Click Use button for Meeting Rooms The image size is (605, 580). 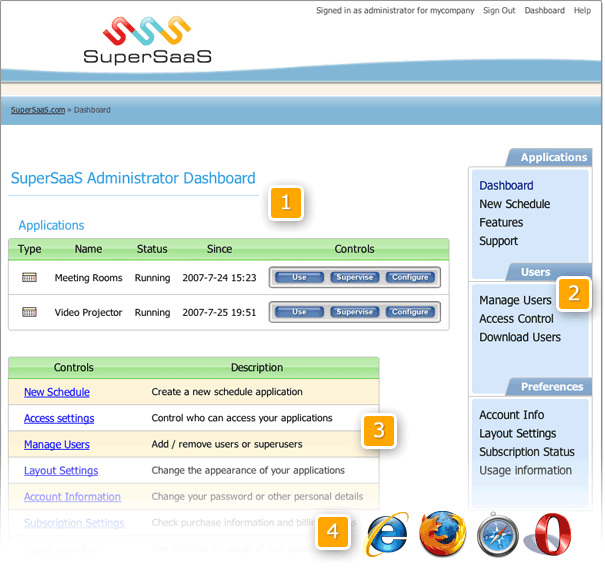[299, 277]
